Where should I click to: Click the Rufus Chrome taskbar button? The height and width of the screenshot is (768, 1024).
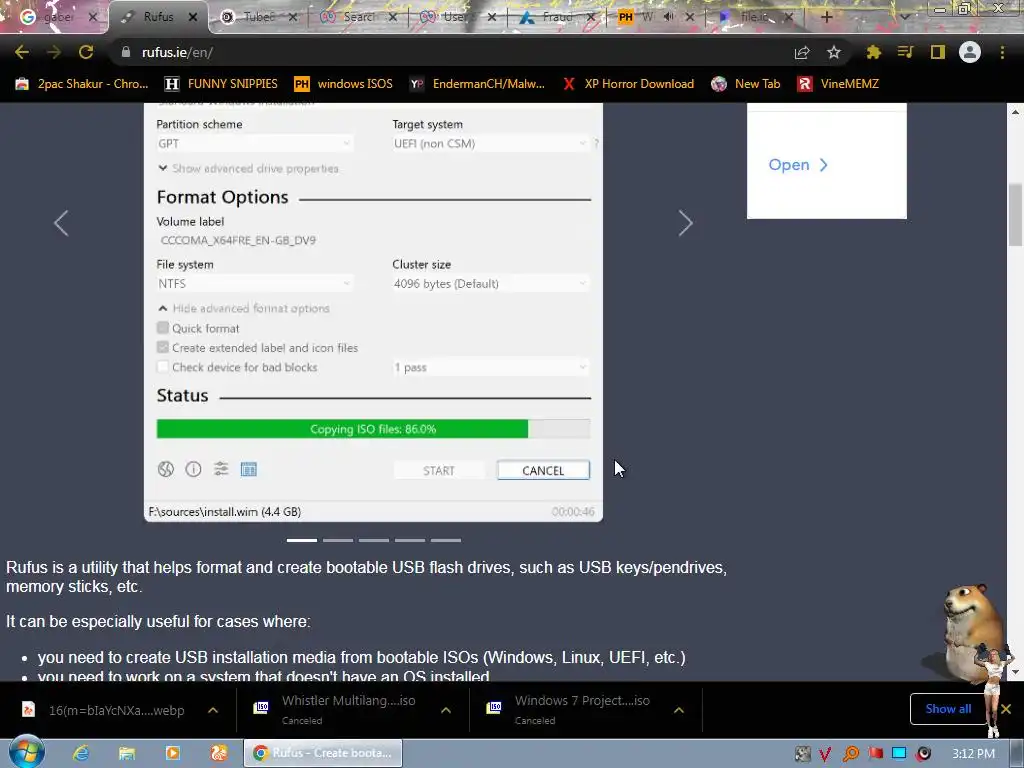323,754
